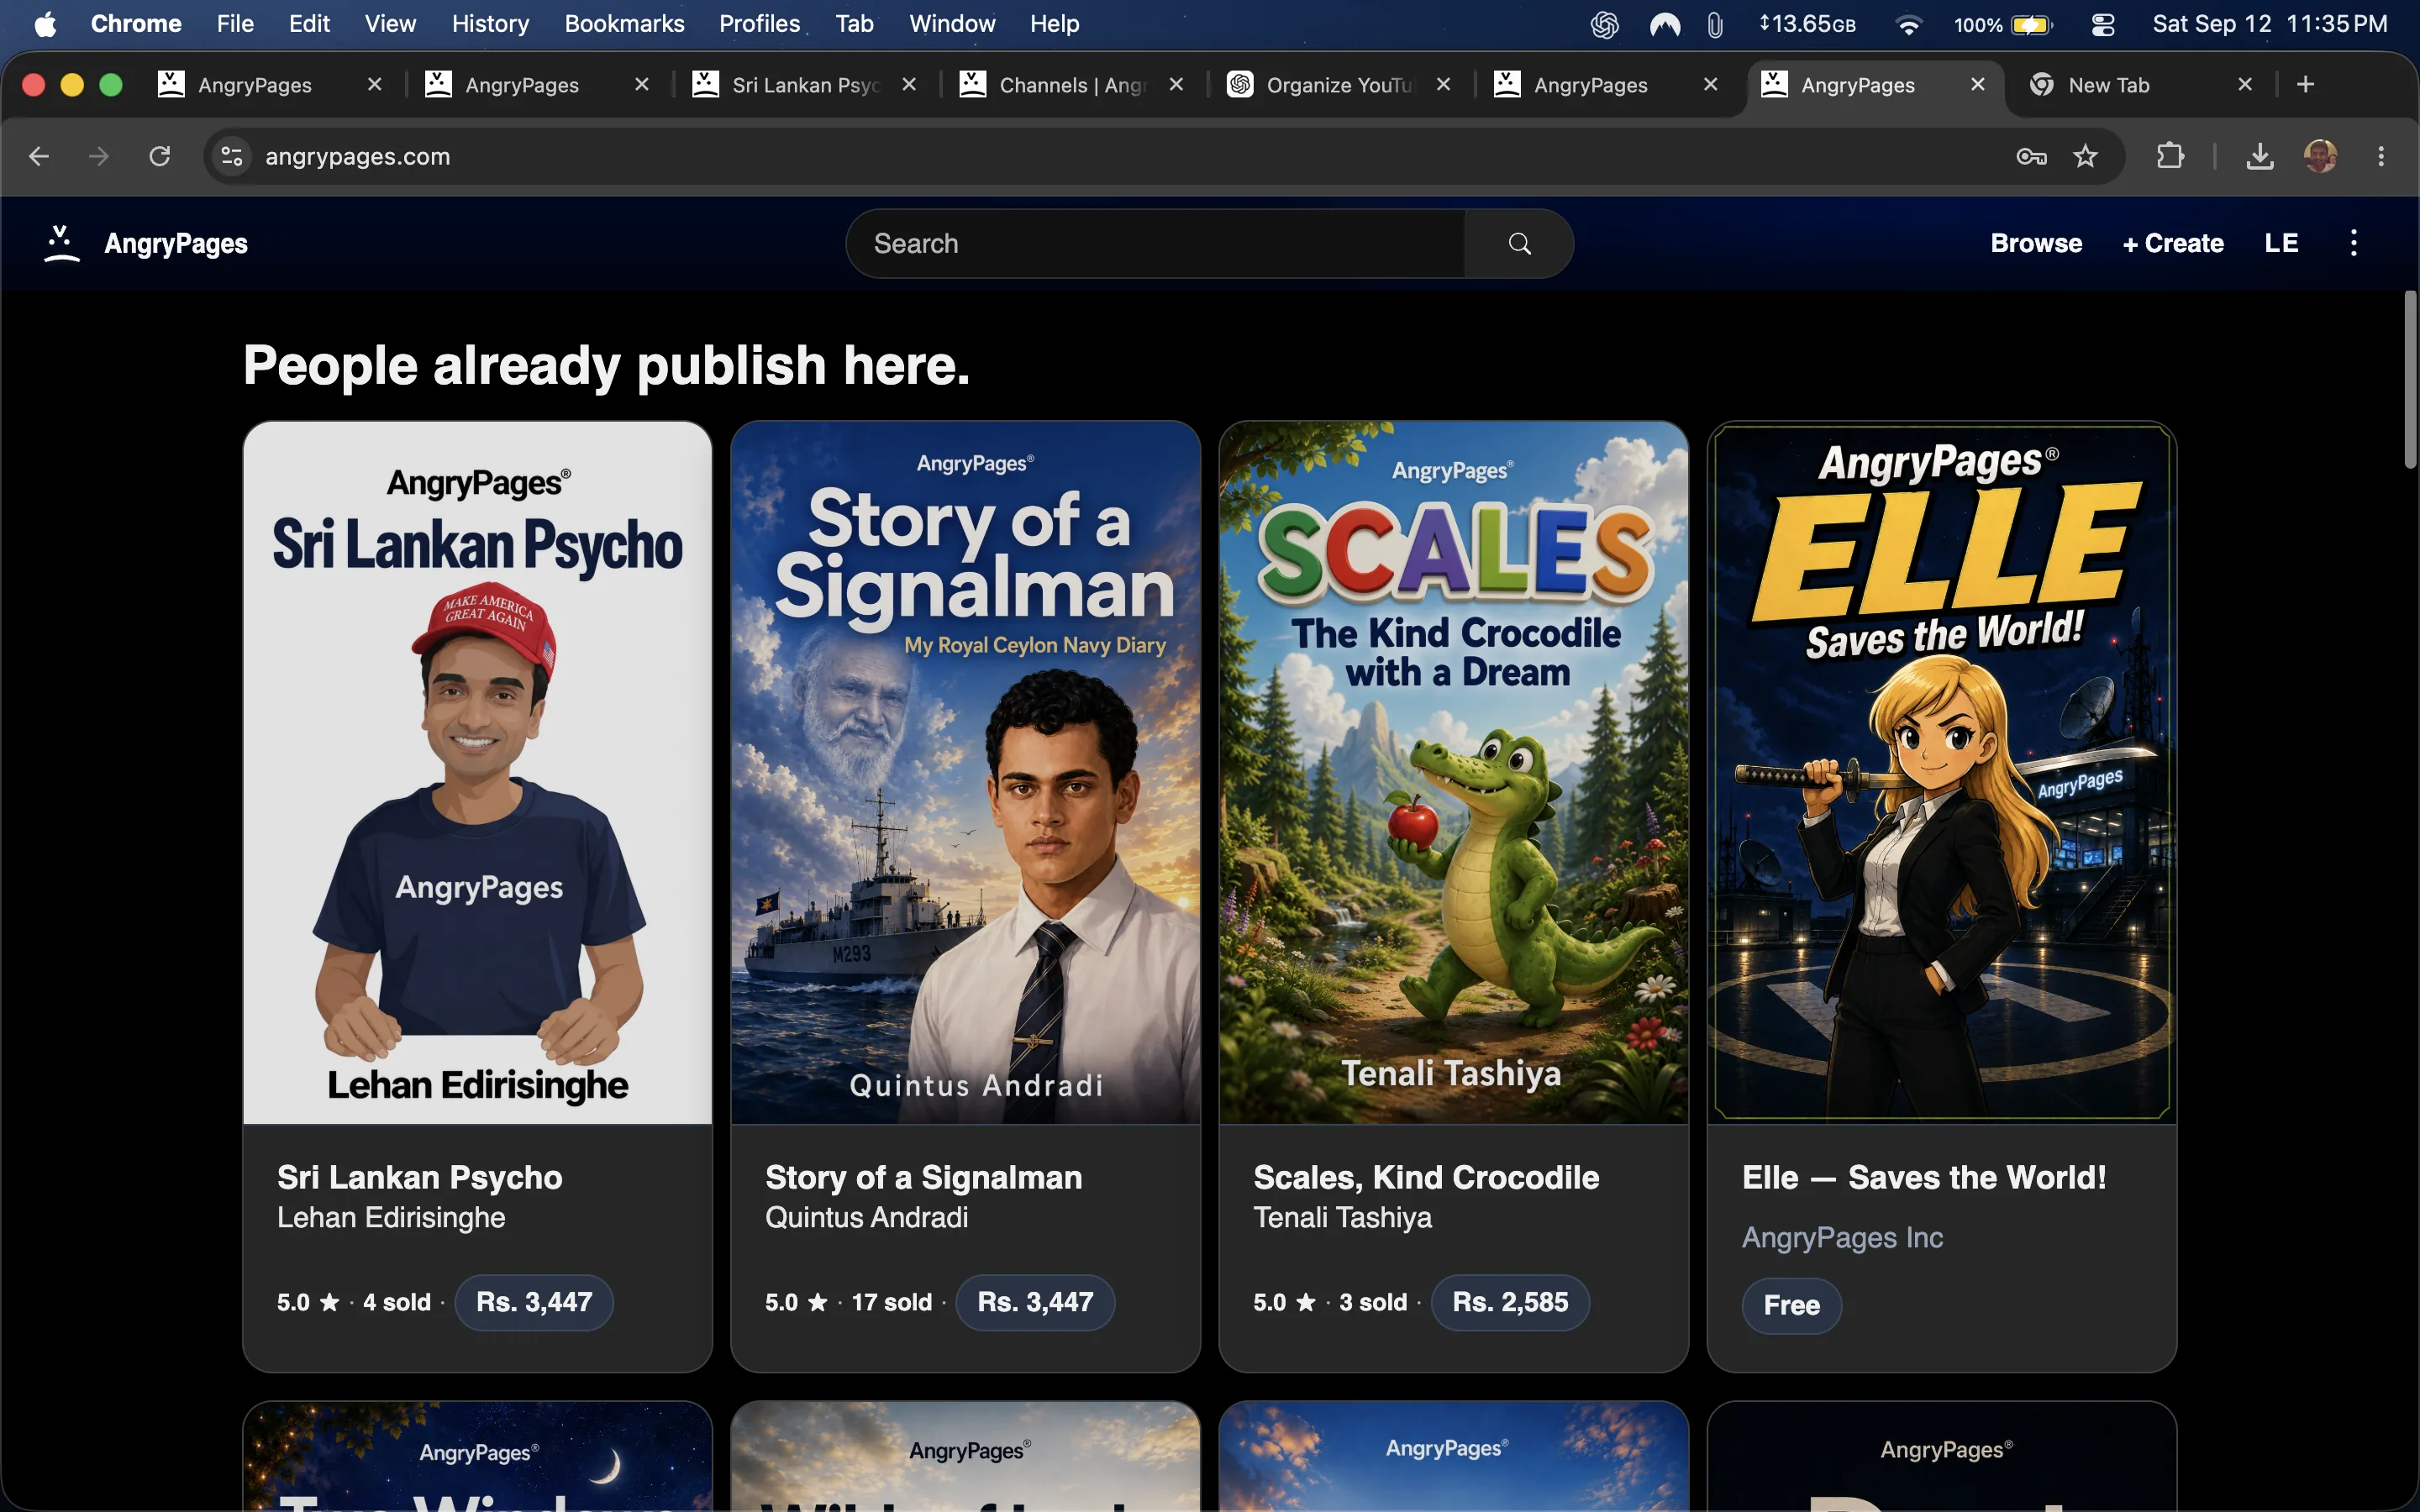Click the Story of a Signalman book cover
2420x1512 pixels.
965,772
